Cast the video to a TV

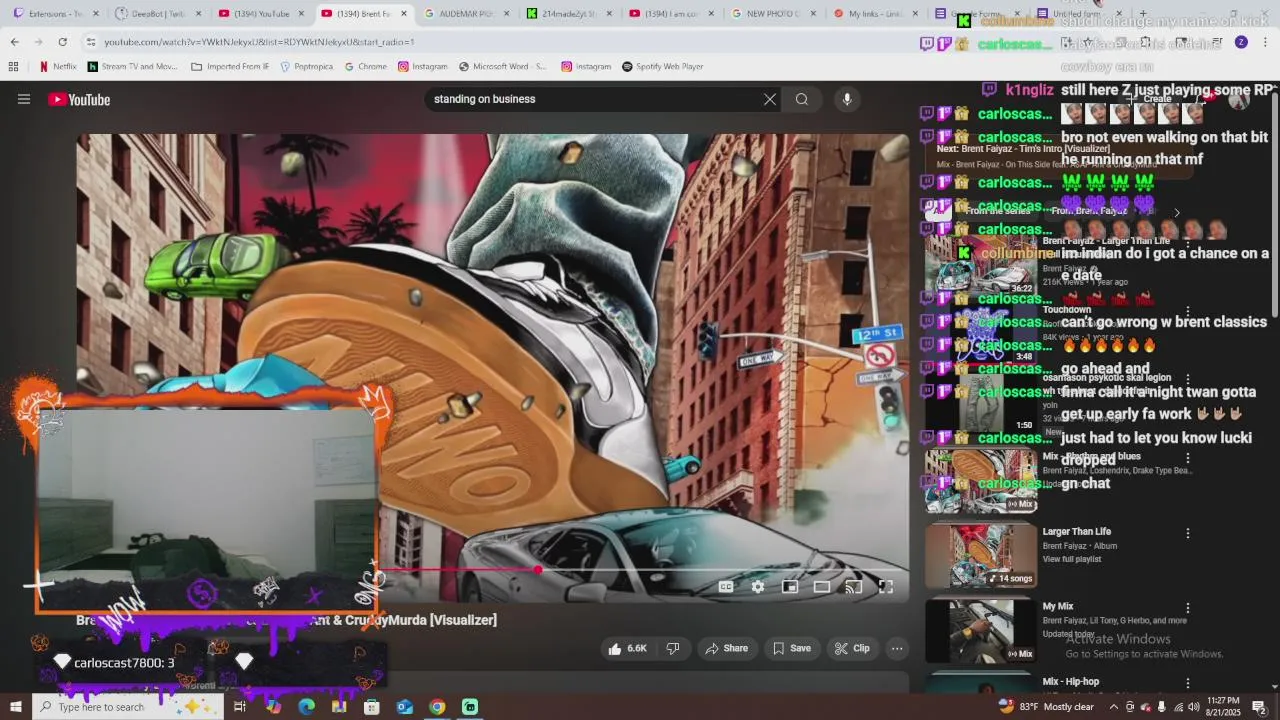tap(854, 587)
